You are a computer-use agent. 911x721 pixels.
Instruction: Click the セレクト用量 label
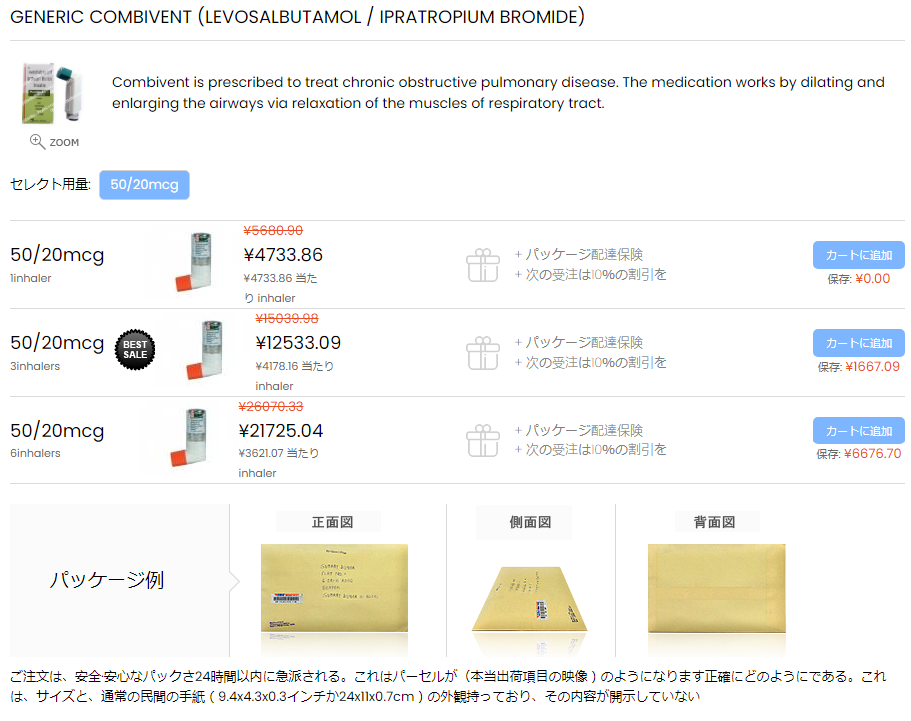[50, 185]
